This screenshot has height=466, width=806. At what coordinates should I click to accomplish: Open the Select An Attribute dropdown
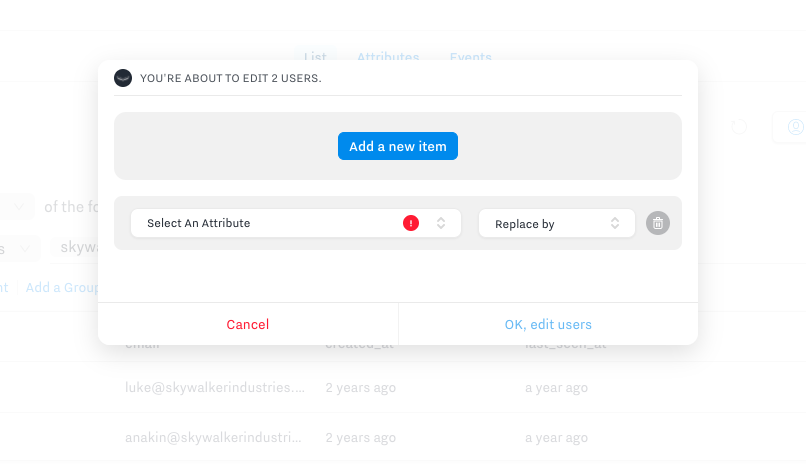(x=296, y=223)
